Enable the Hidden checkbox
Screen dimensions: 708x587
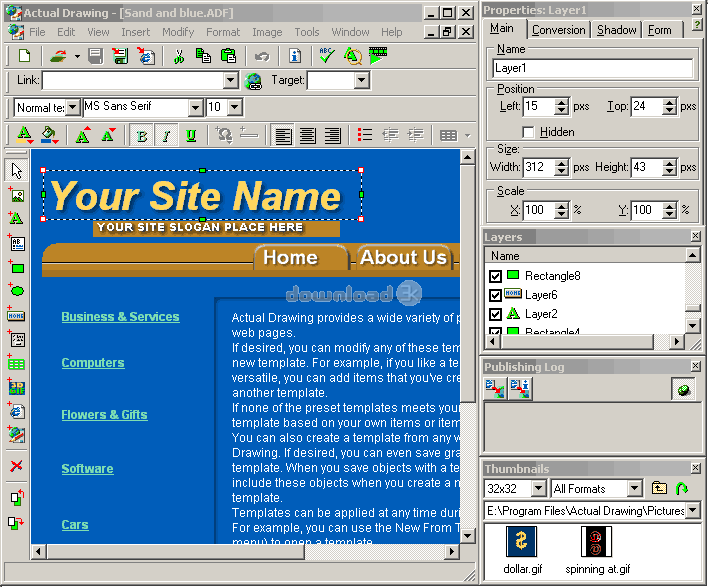[528, 132]
